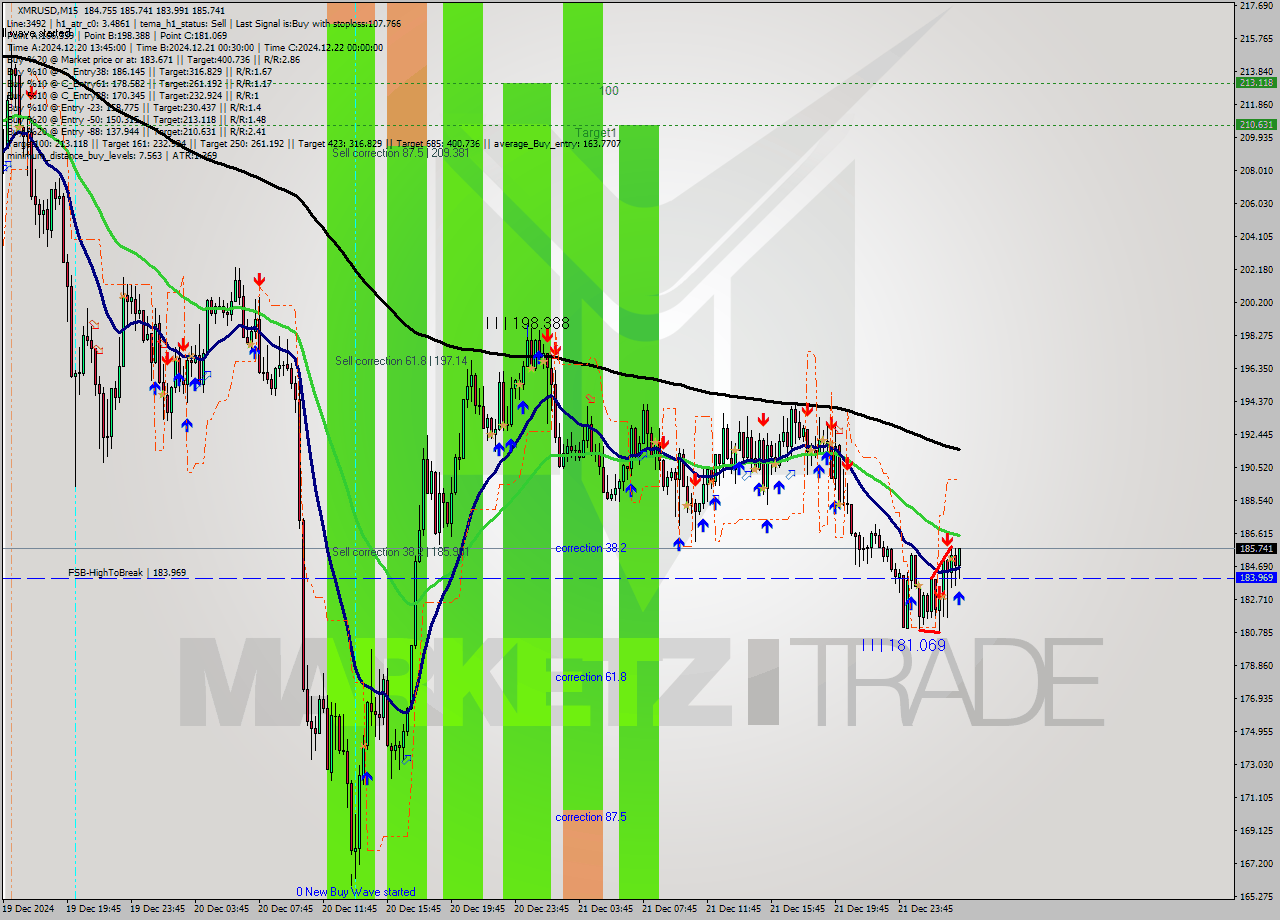The image size is (1280, 920).
Task: Click the blue 183.969 price tag
Action: 1256,578
